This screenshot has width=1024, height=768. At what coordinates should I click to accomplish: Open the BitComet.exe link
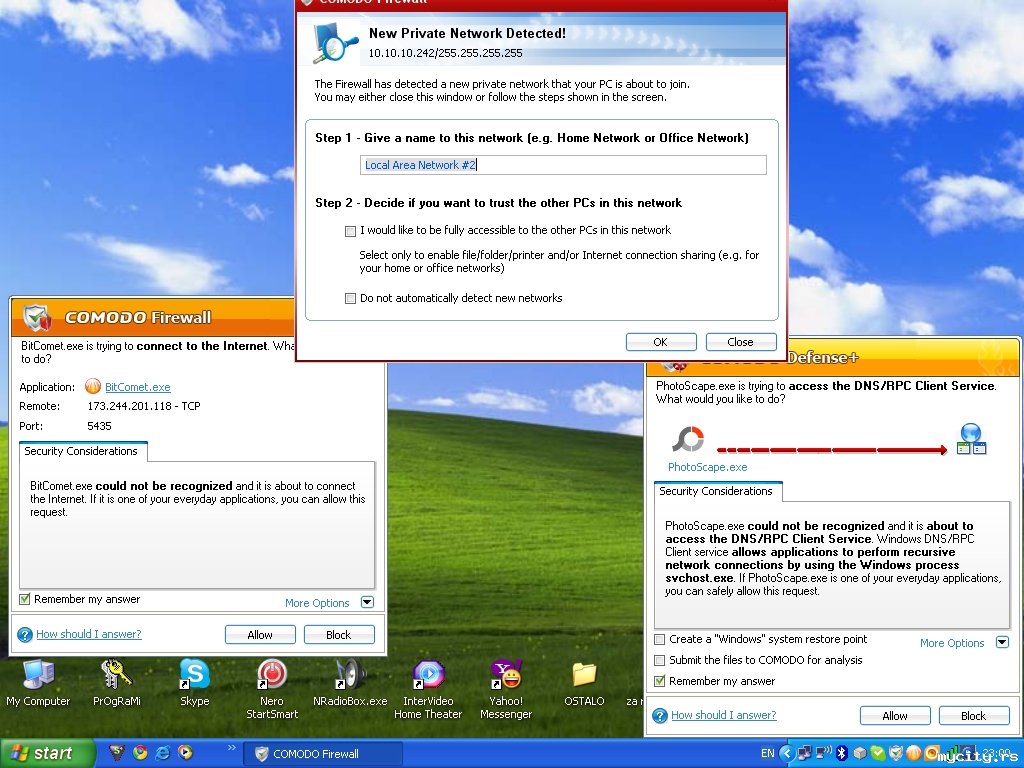coord(138,387)
